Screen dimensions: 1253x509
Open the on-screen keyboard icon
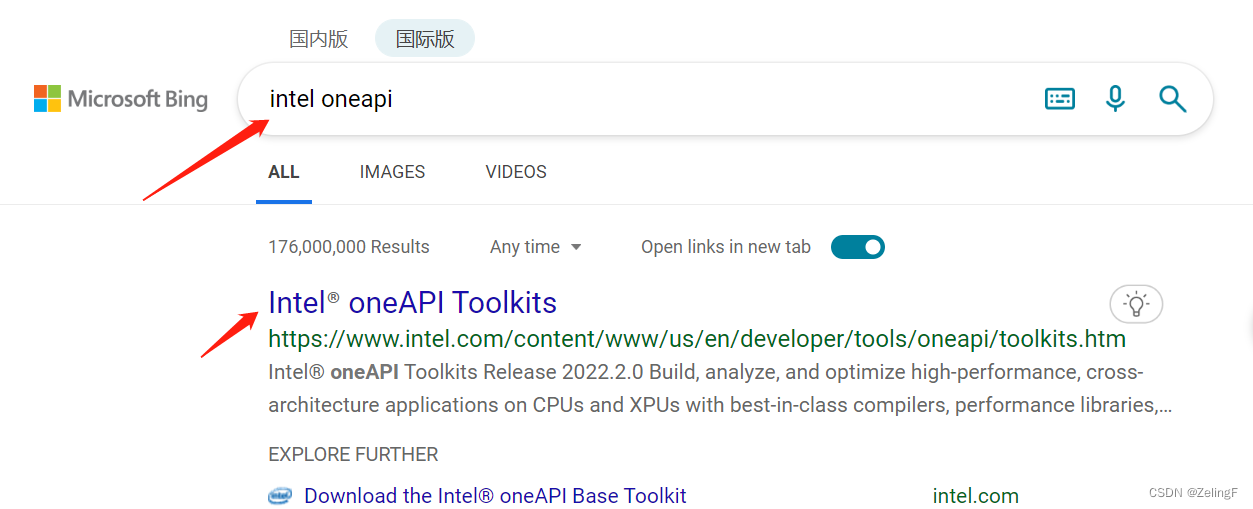coord(1060,98)
